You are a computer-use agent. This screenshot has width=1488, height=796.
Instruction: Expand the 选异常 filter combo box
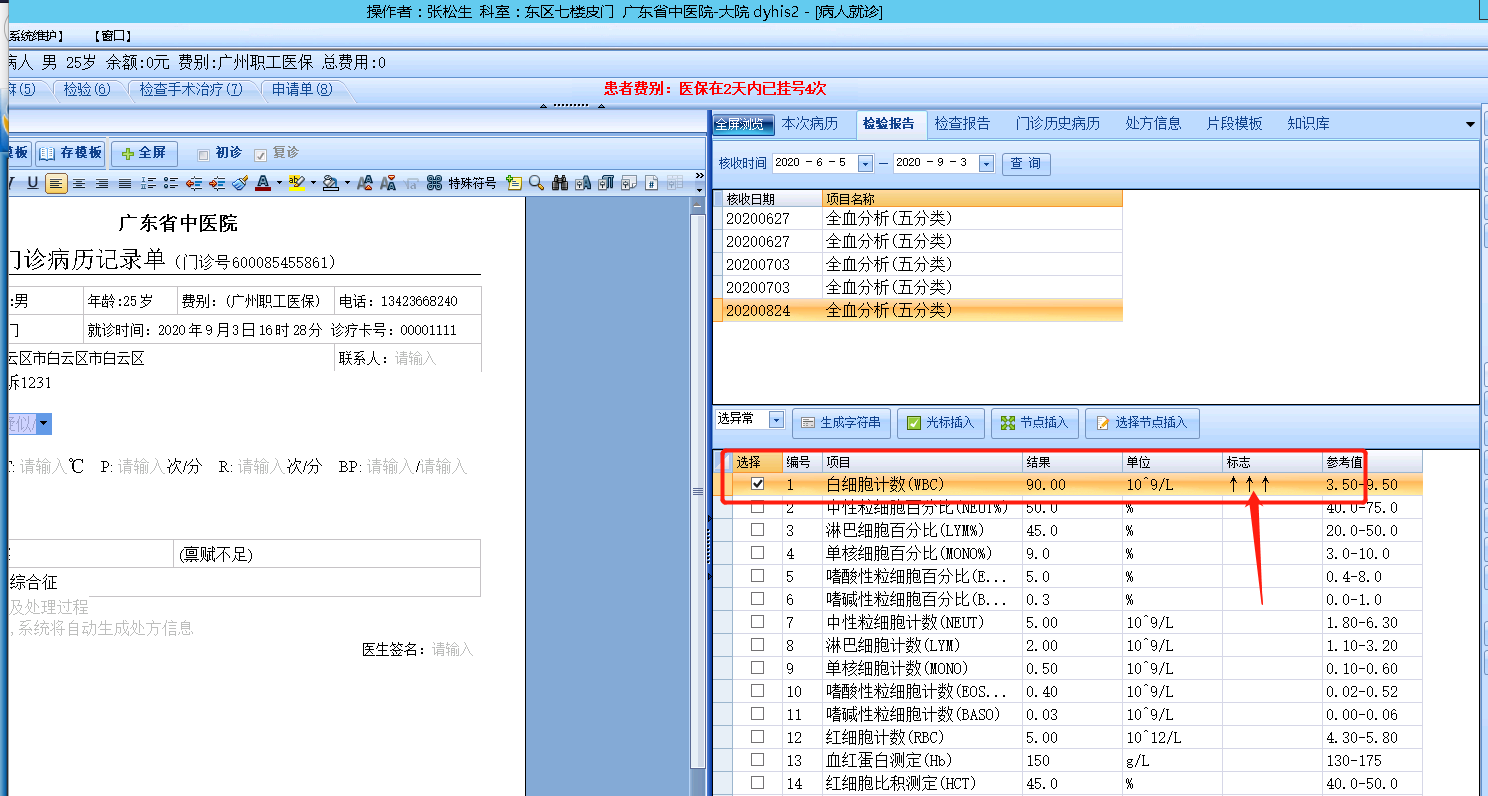point(776,420)
